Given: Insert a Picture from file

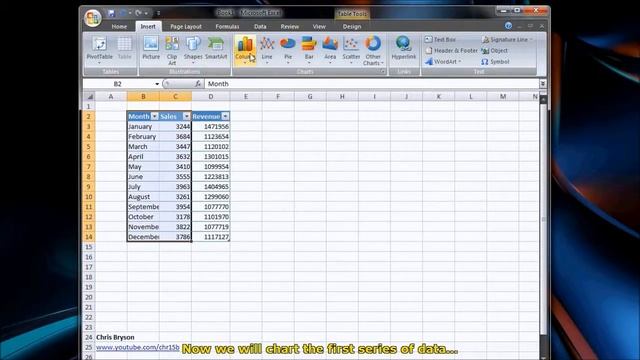Looking at the screenshot, I should 151,49.
